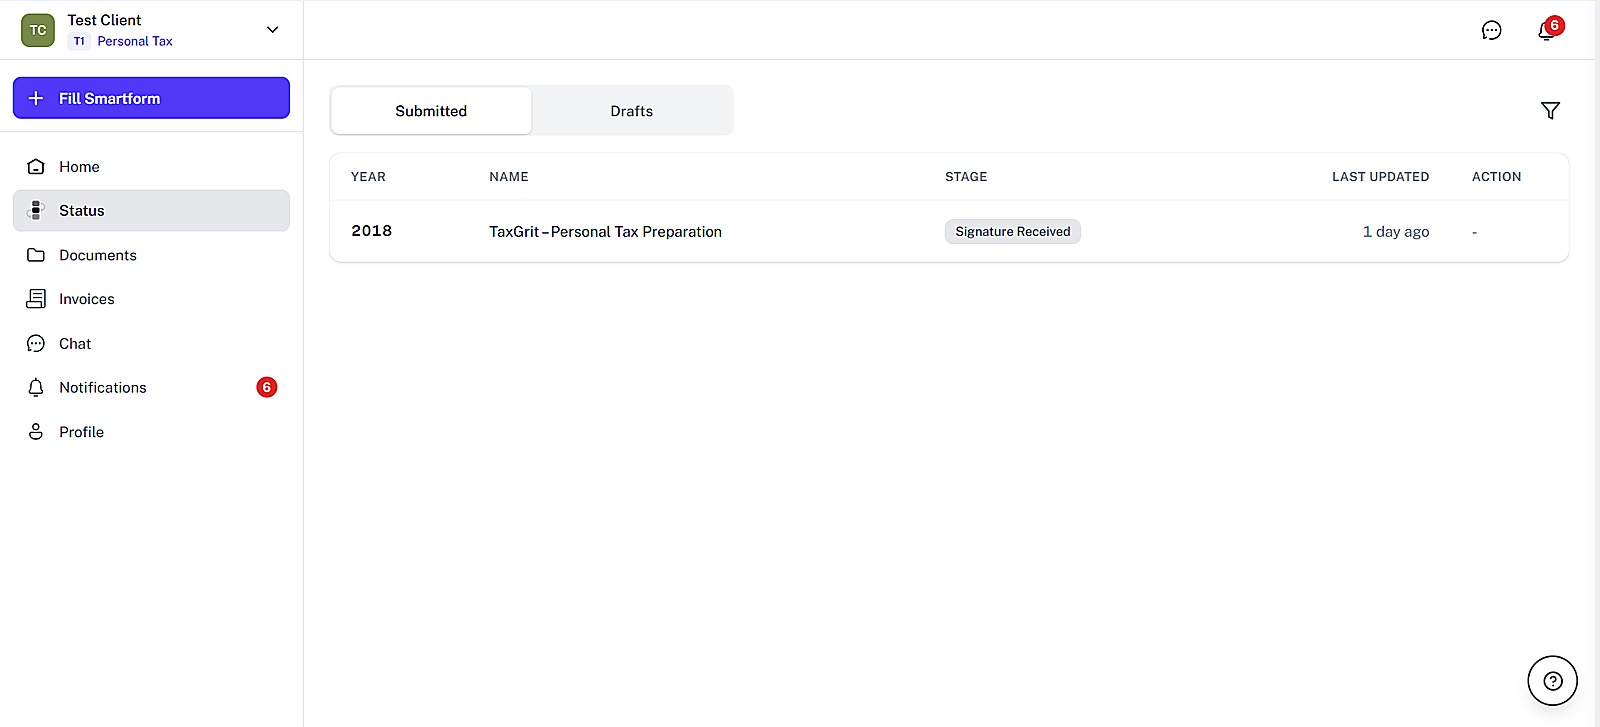Open the filter funnel icon

[x=1550, y=111]
